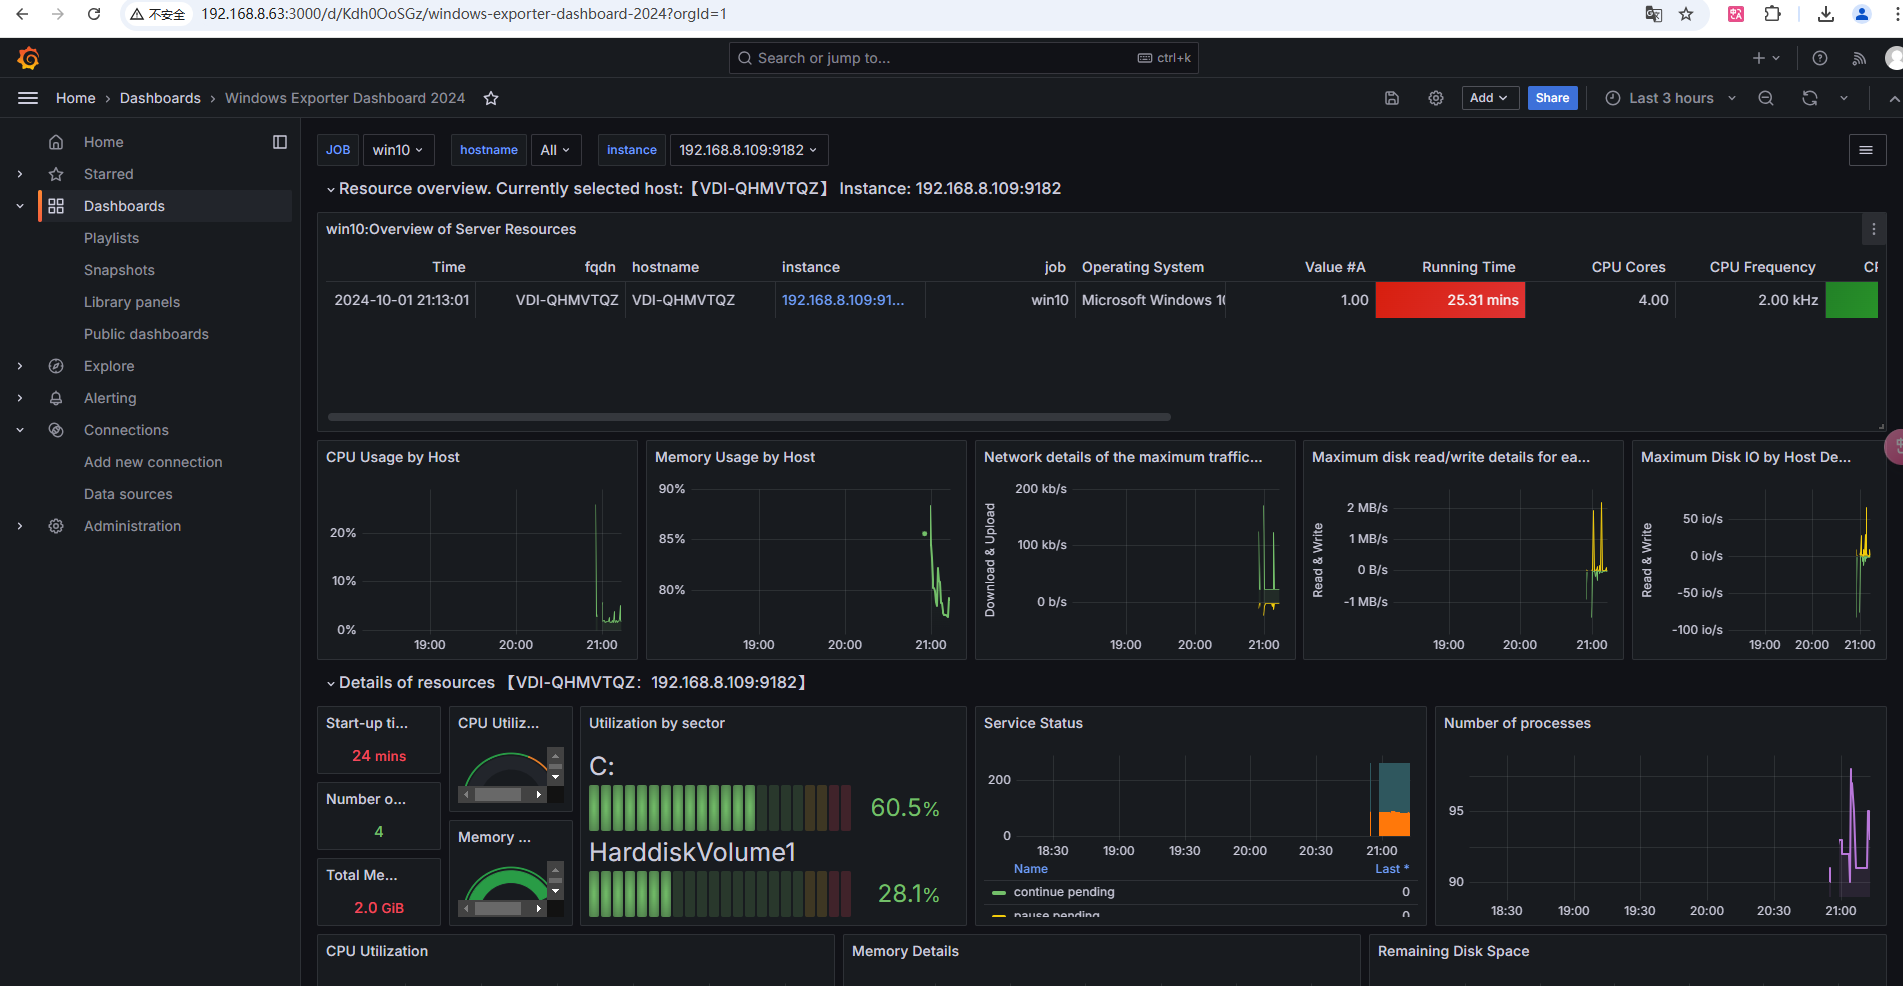Click the table's horizontal scrollbar
Image resolution: width=1903 pixels, height=986 pixels.
[748, 417]
